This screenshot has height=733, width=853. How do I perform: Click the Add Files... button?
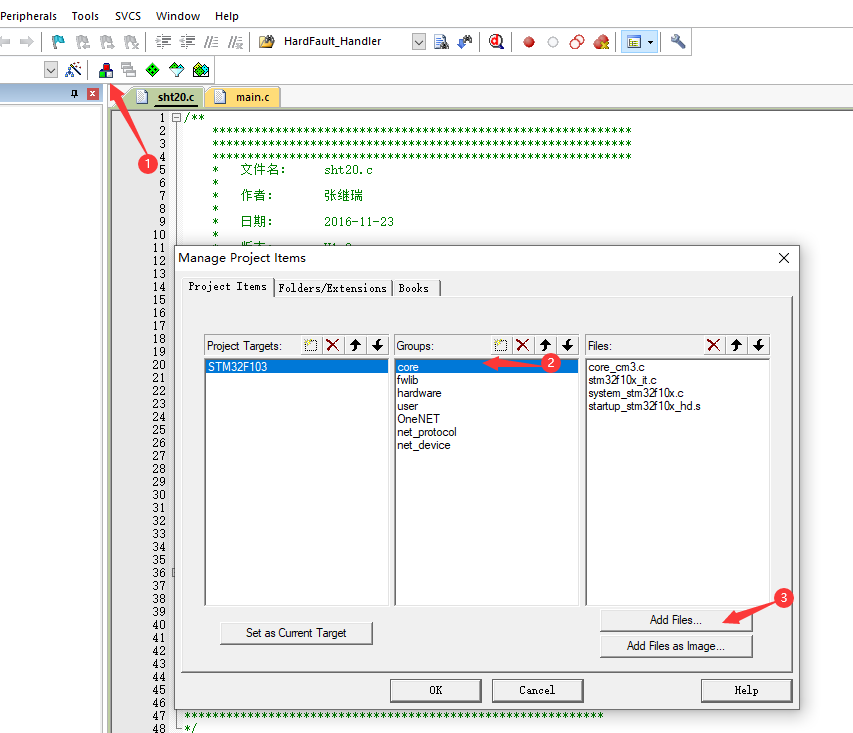[676, 620]
